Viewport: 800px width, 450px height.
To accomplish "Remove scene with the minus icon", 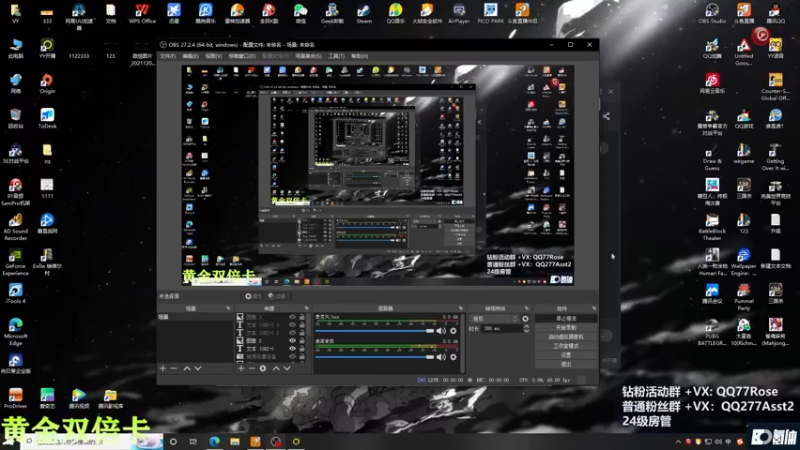I will coord(173,368).
